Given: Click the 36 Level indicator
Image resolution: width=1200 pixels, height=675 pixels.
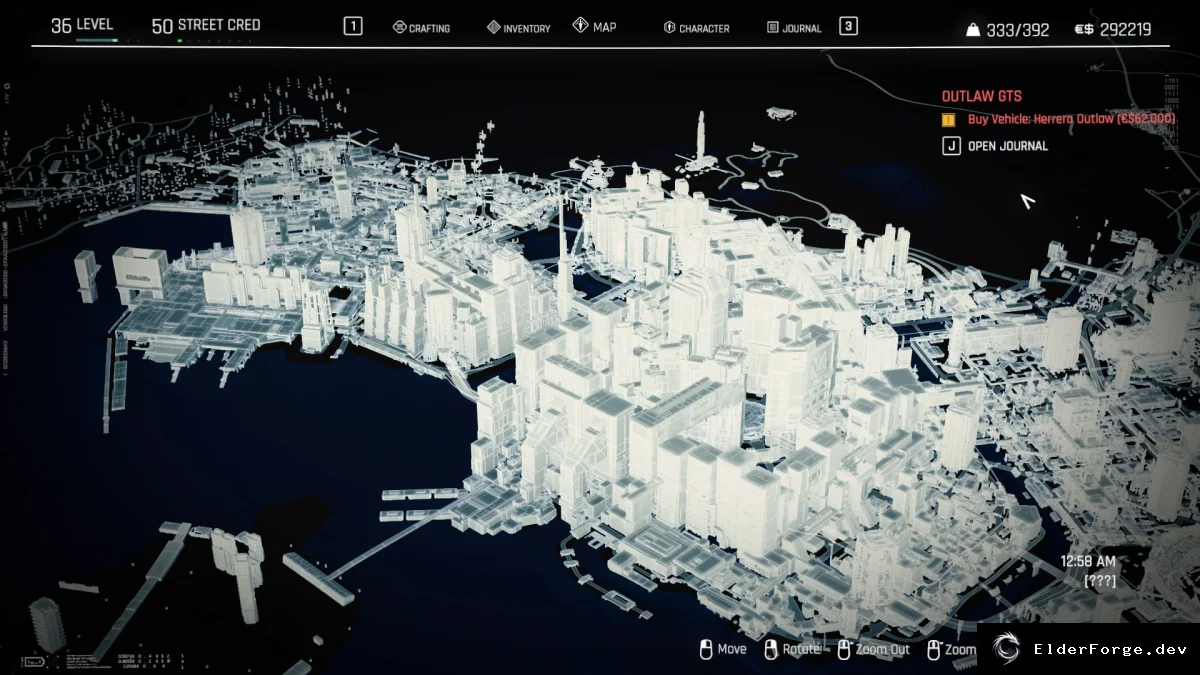Looking at the screenshot, I should 82,25.
